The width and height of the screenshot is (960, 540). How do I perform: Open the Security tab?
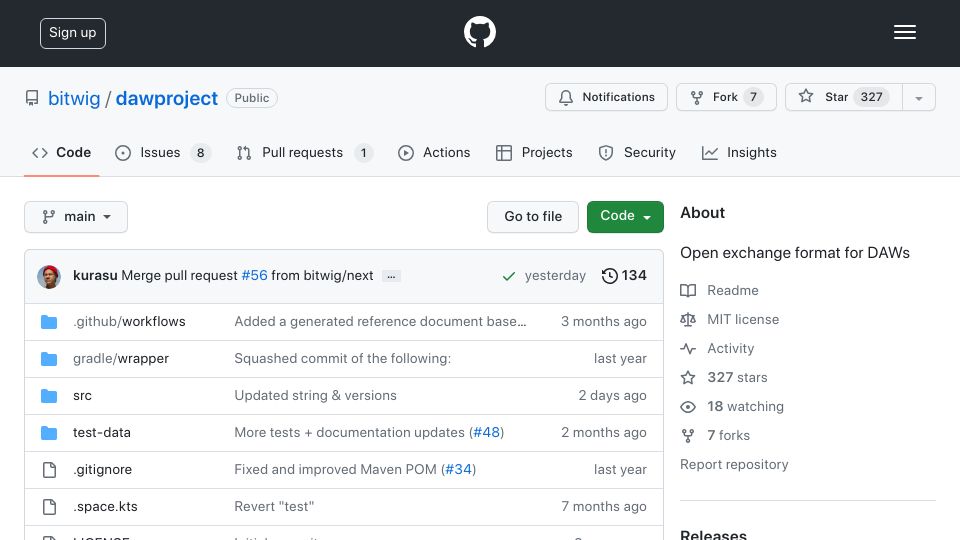[637, 152]
